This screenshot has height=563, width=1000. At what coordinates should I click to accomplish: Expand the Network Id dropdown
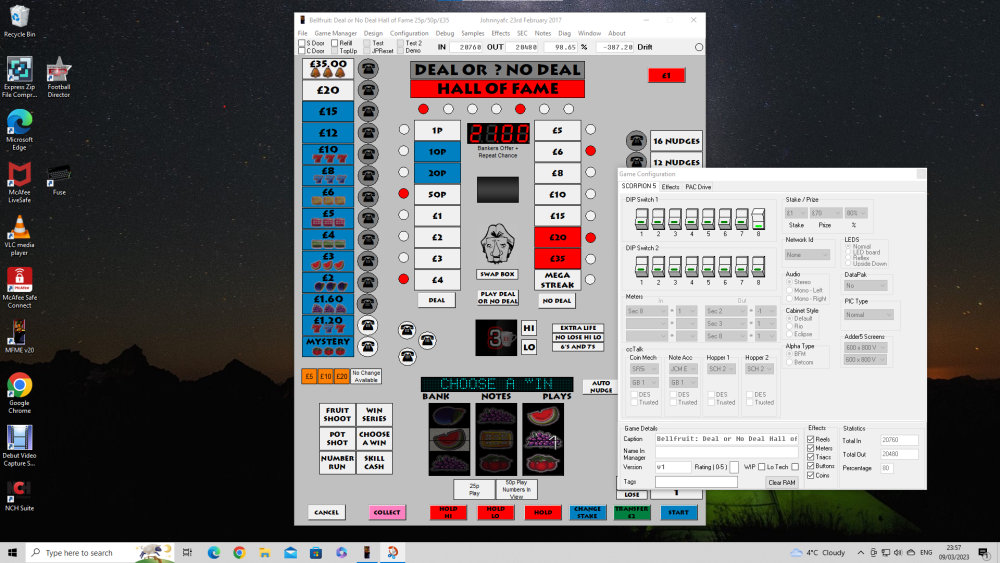[807, 254]
